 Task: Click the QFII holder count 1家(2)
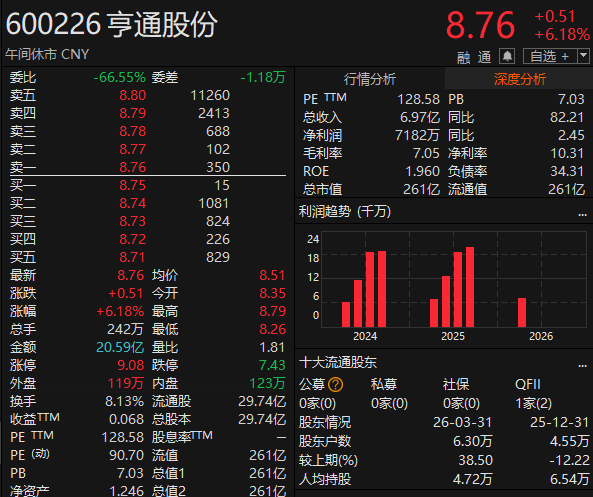click(x=534, y=404)
